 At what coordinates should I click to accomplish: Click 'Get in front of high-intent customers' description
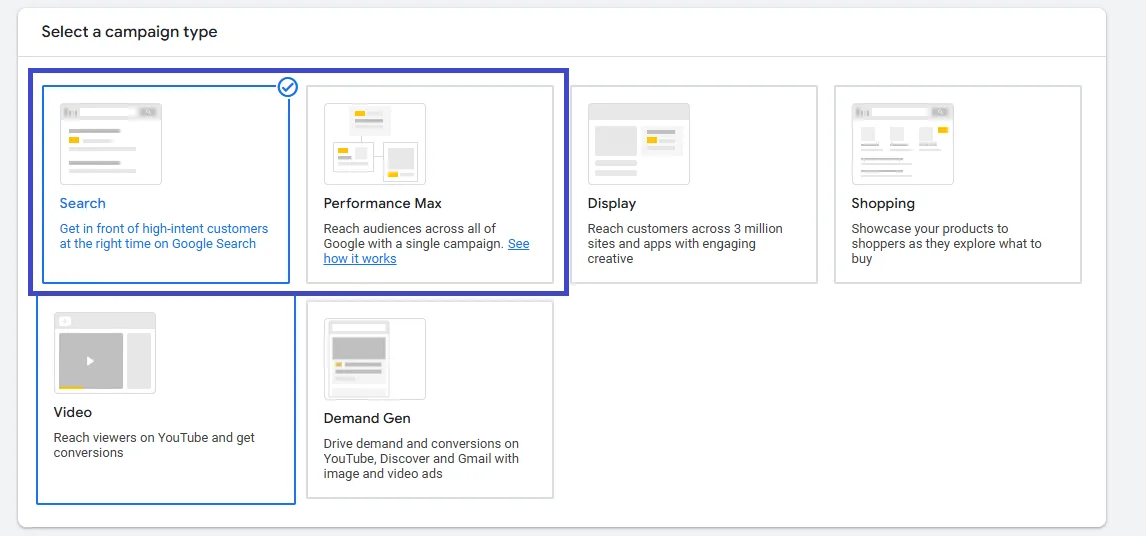(164, 236)
